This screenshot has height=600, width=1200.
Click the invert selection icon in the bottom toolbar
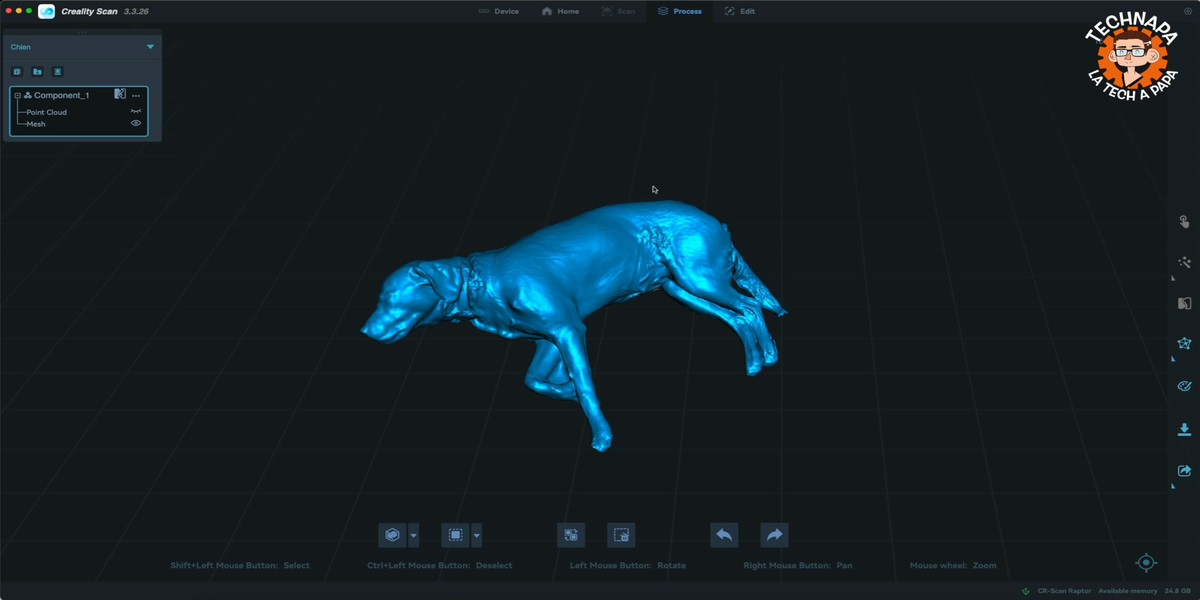(x=621, y=535)
